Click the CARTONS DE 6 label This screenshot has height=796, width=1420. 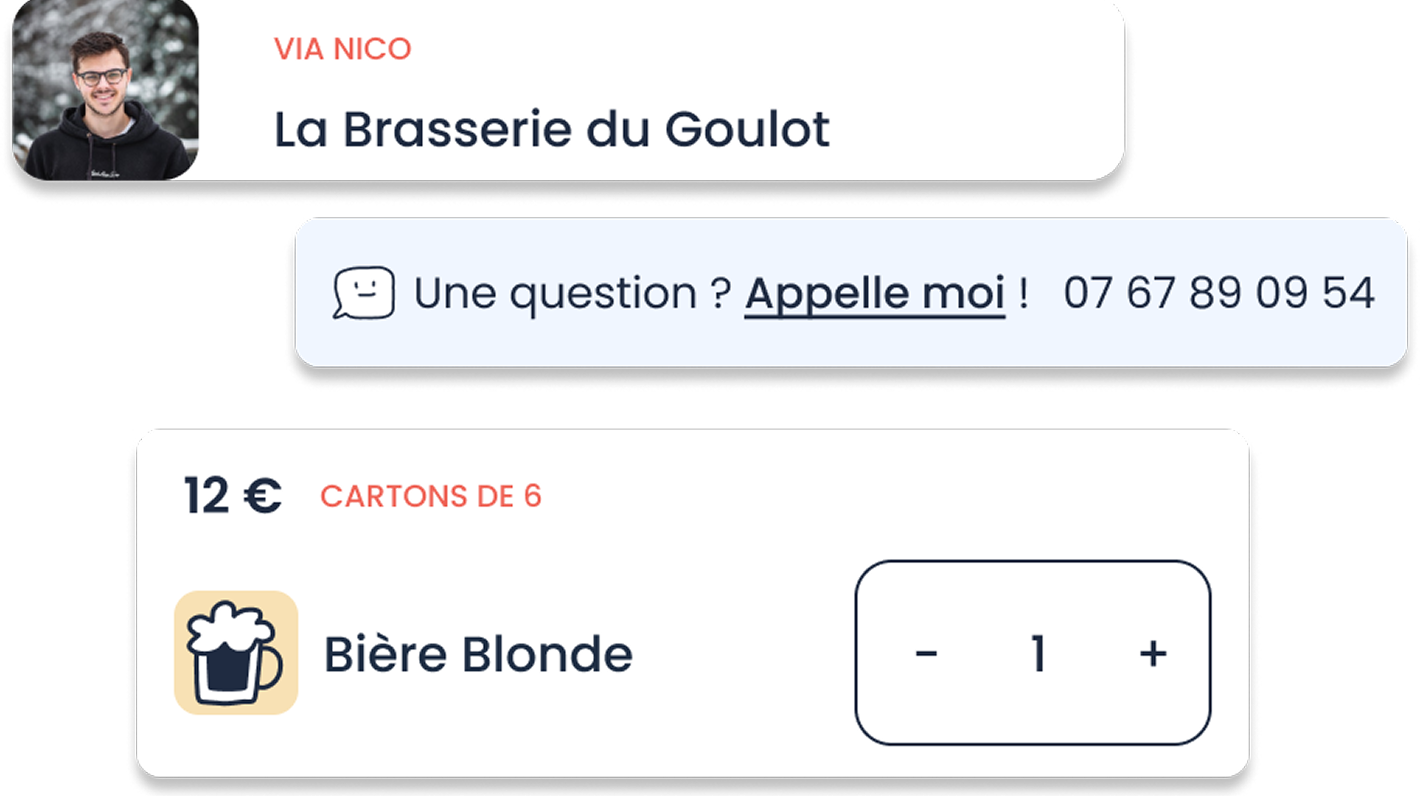[x=430, y=496]
